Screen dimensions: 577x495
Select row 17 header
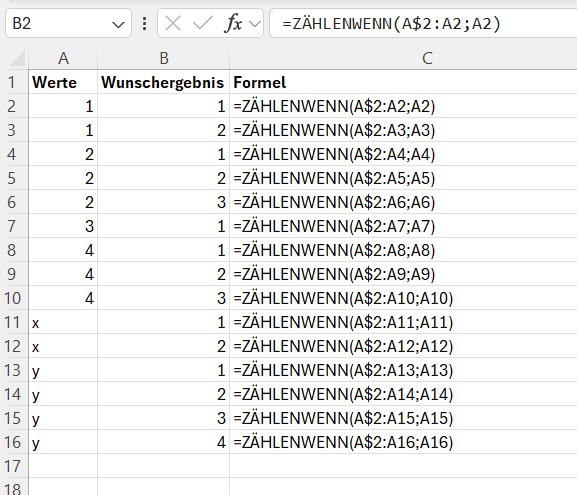14,466
